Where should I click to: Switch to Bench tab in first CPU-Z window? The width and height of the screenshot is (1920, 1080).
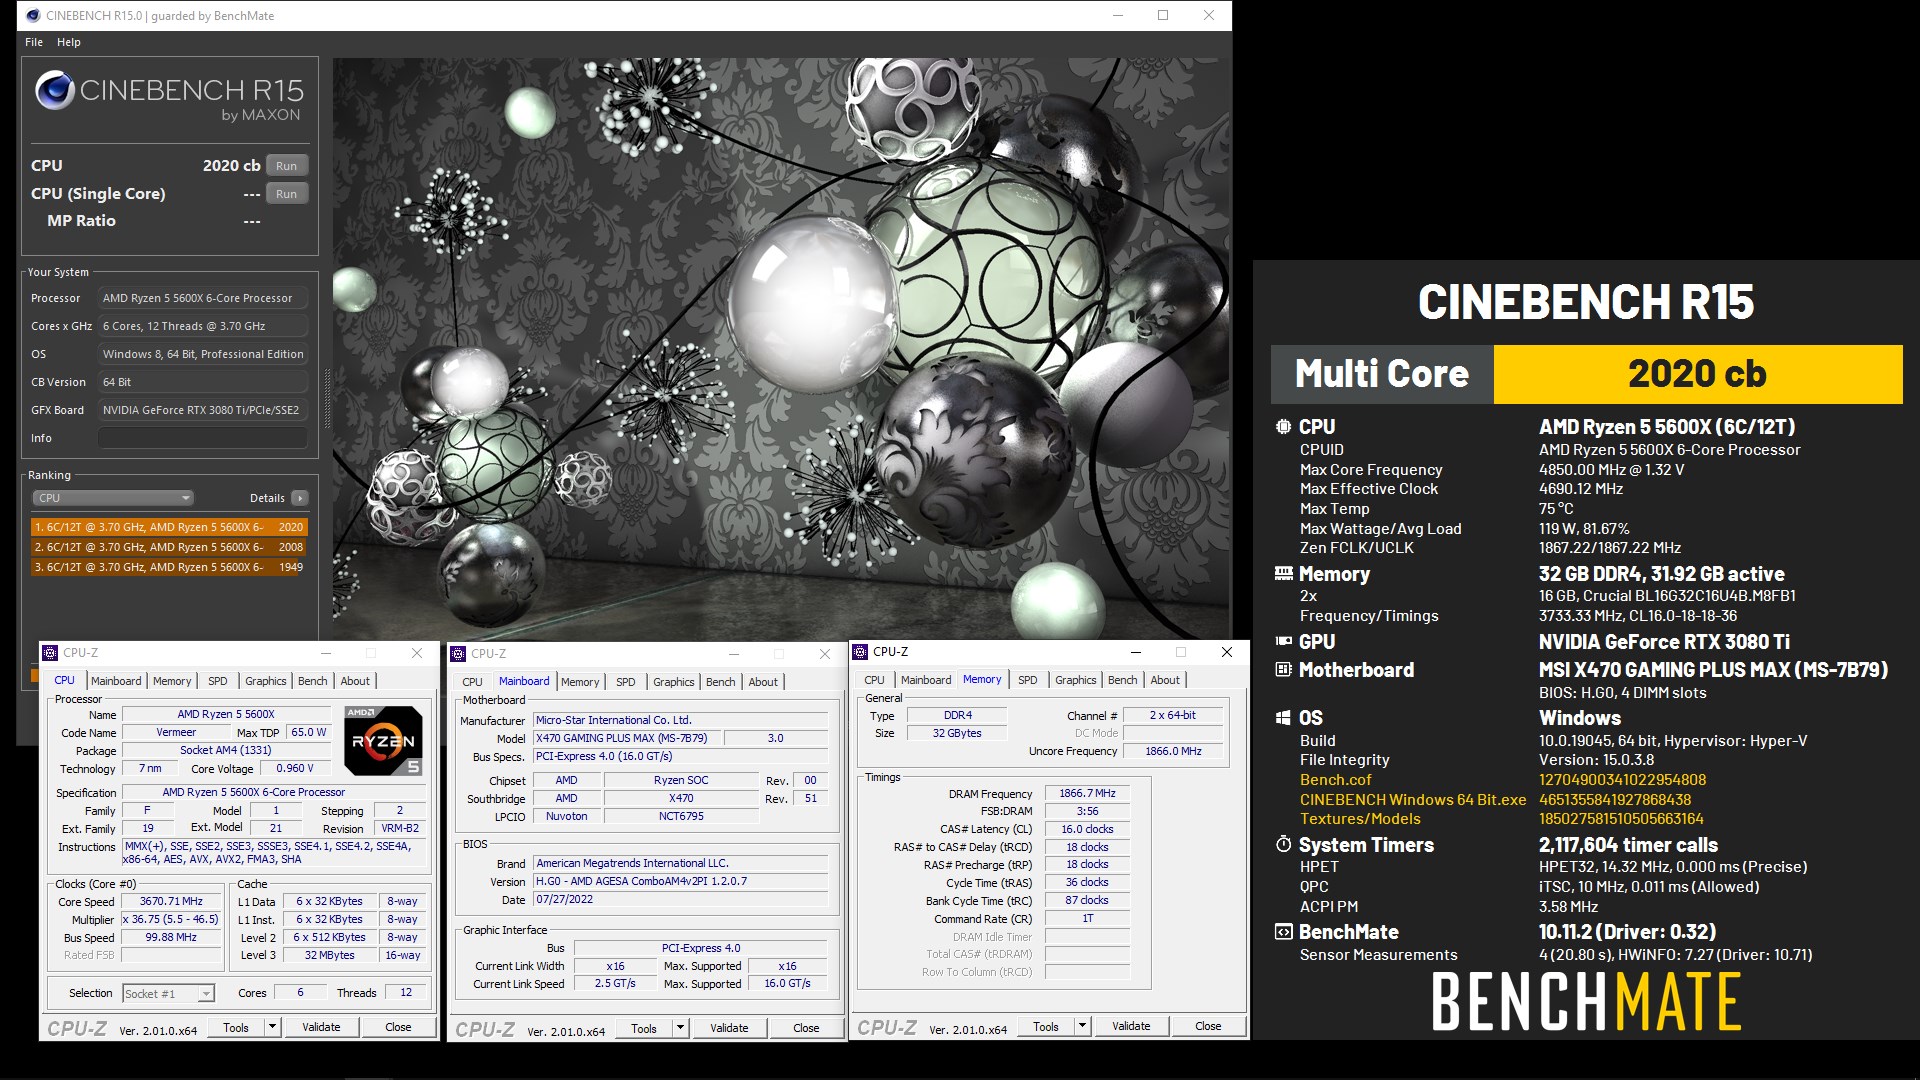pyautogui.click(x=313, y=681)
